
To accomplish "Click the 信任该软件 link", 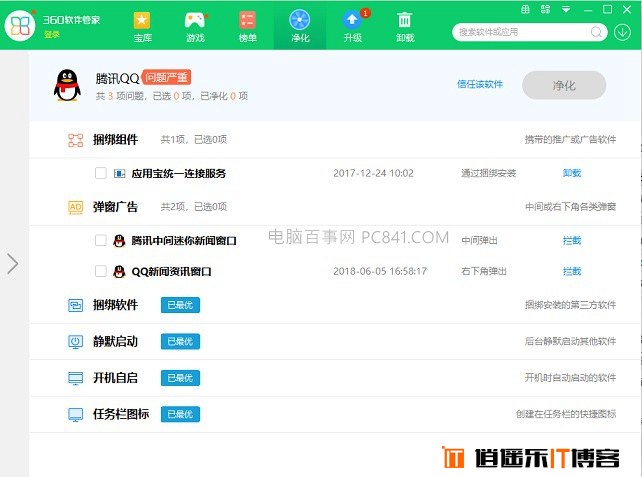I will 480,84.
